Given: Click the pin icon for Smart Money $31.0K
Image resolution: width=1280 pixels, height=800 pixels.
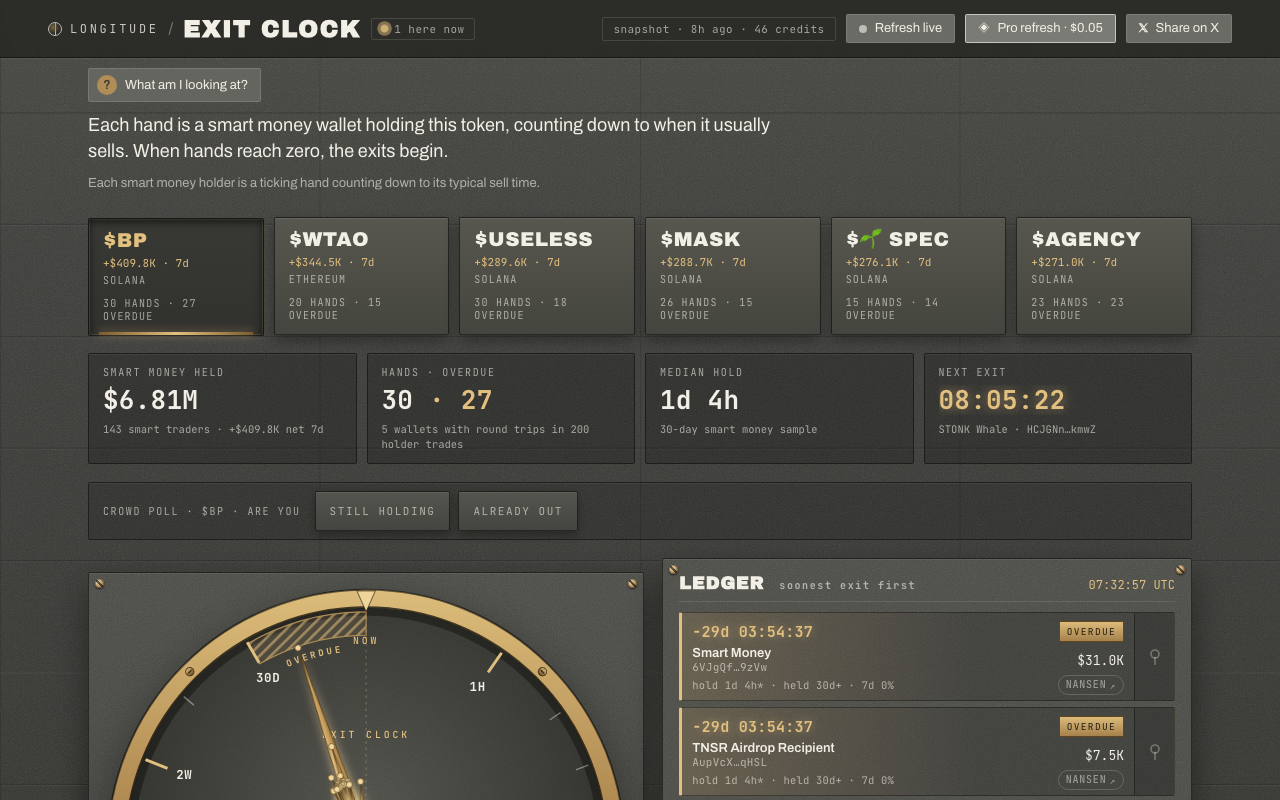Looking at the screenshot, I should [x=1155, y=657].
